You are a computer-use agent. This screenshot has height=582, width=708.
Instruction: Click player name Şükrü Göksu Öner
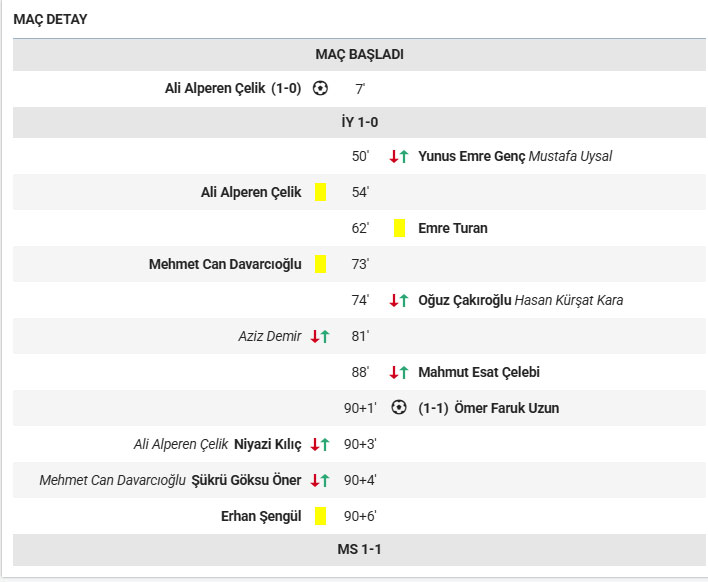tap(246, 480)
